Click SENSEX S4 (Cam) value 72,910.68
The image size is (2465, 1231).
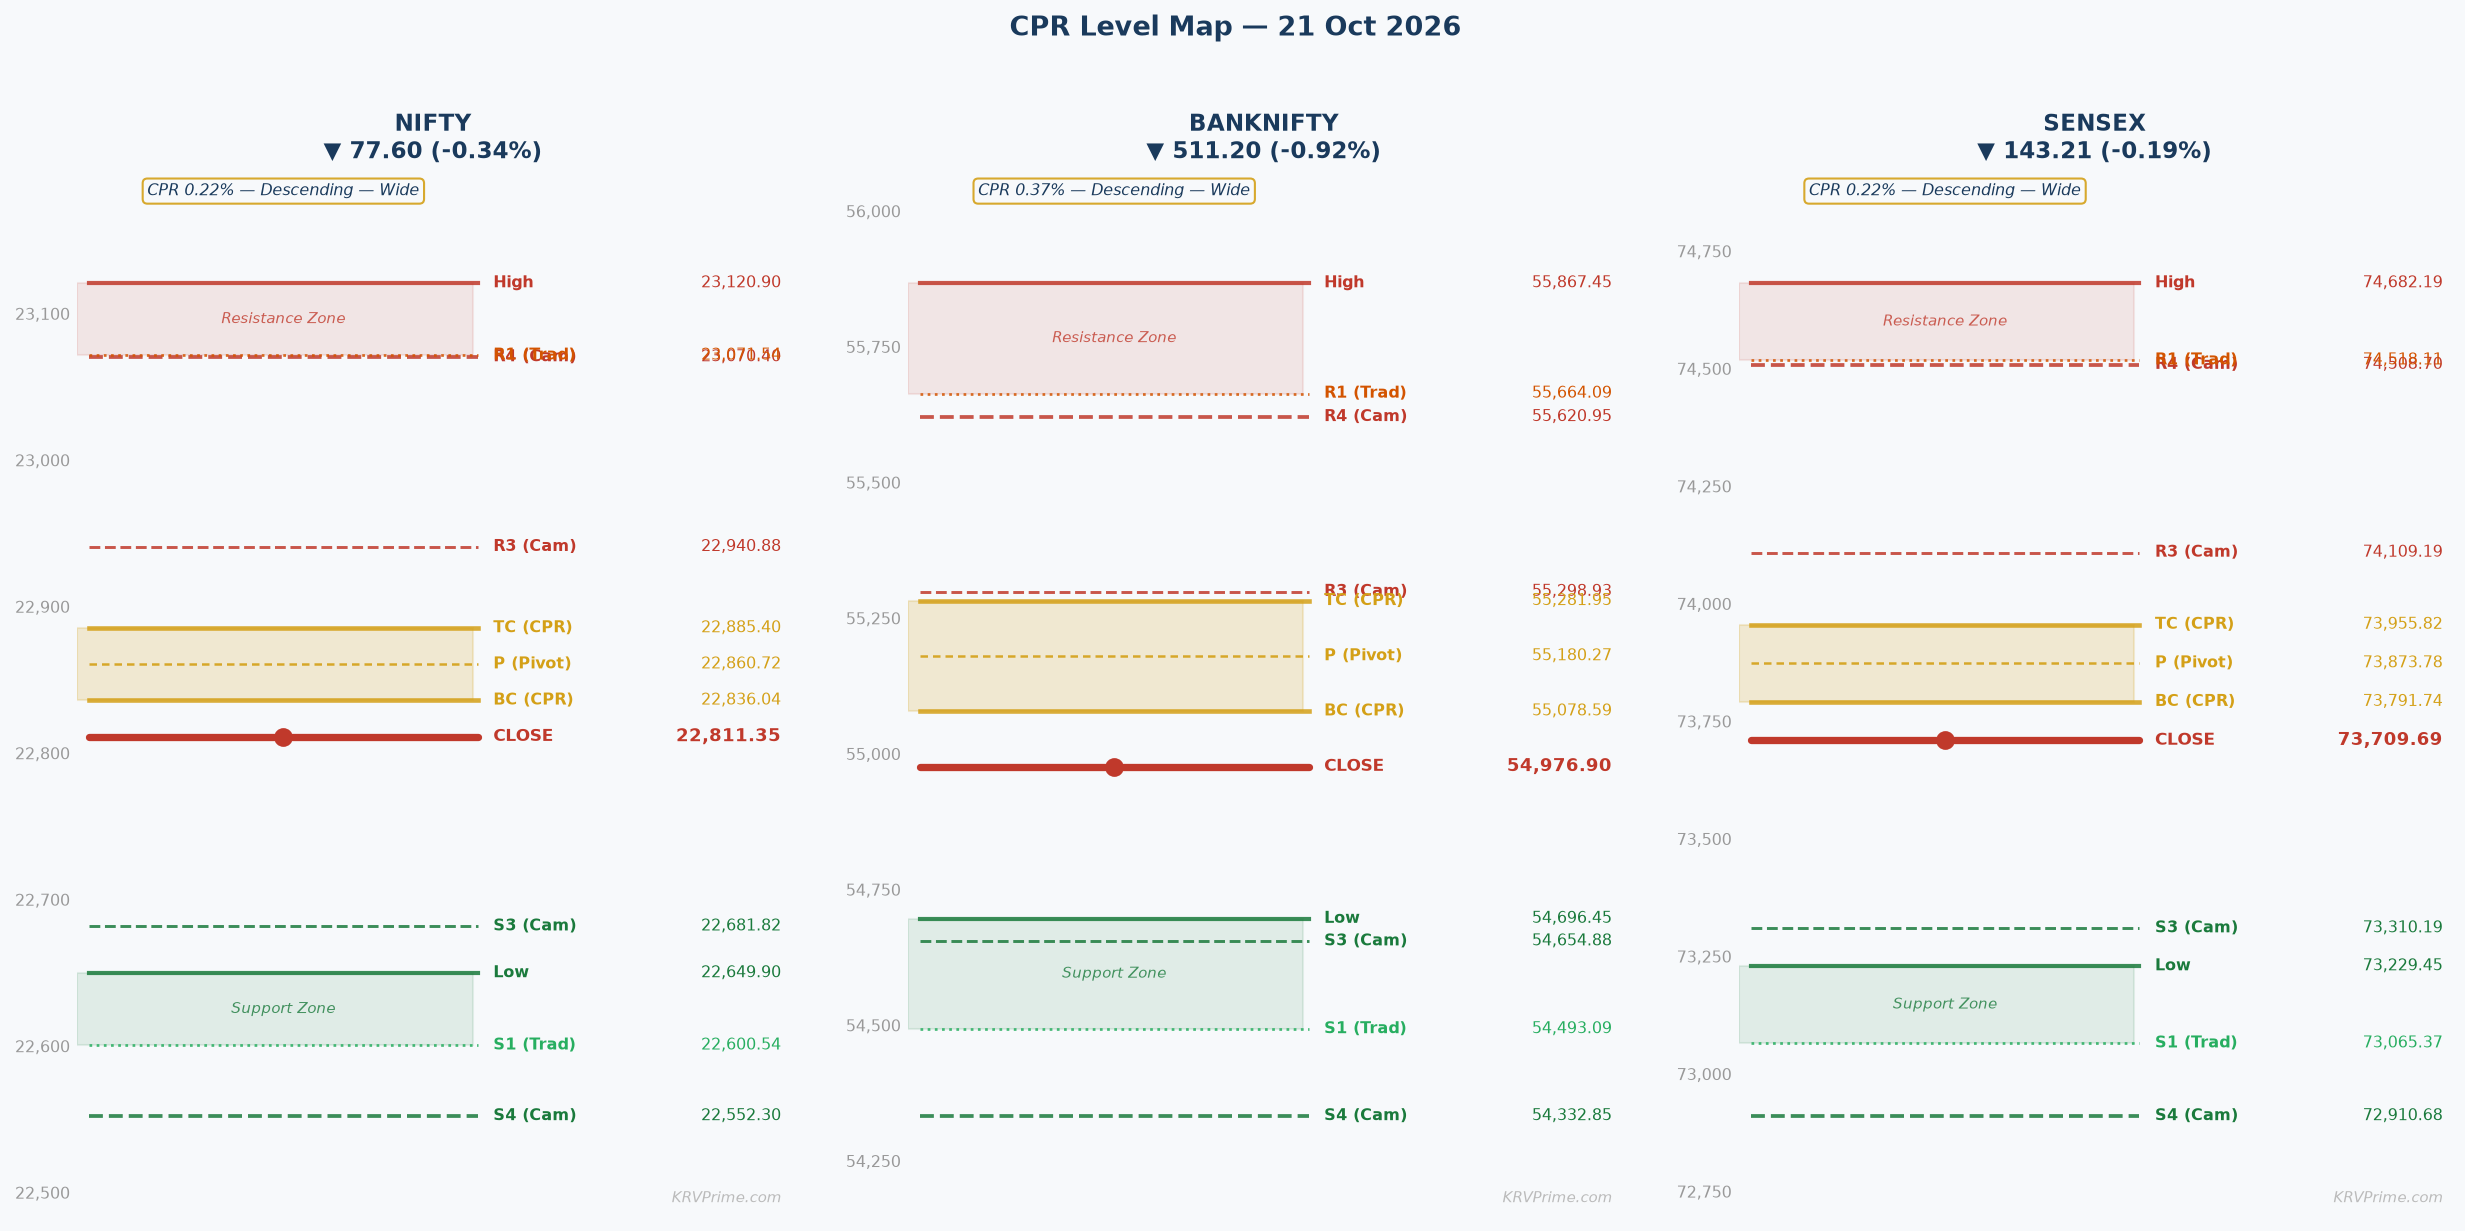pos(2403,1115)
